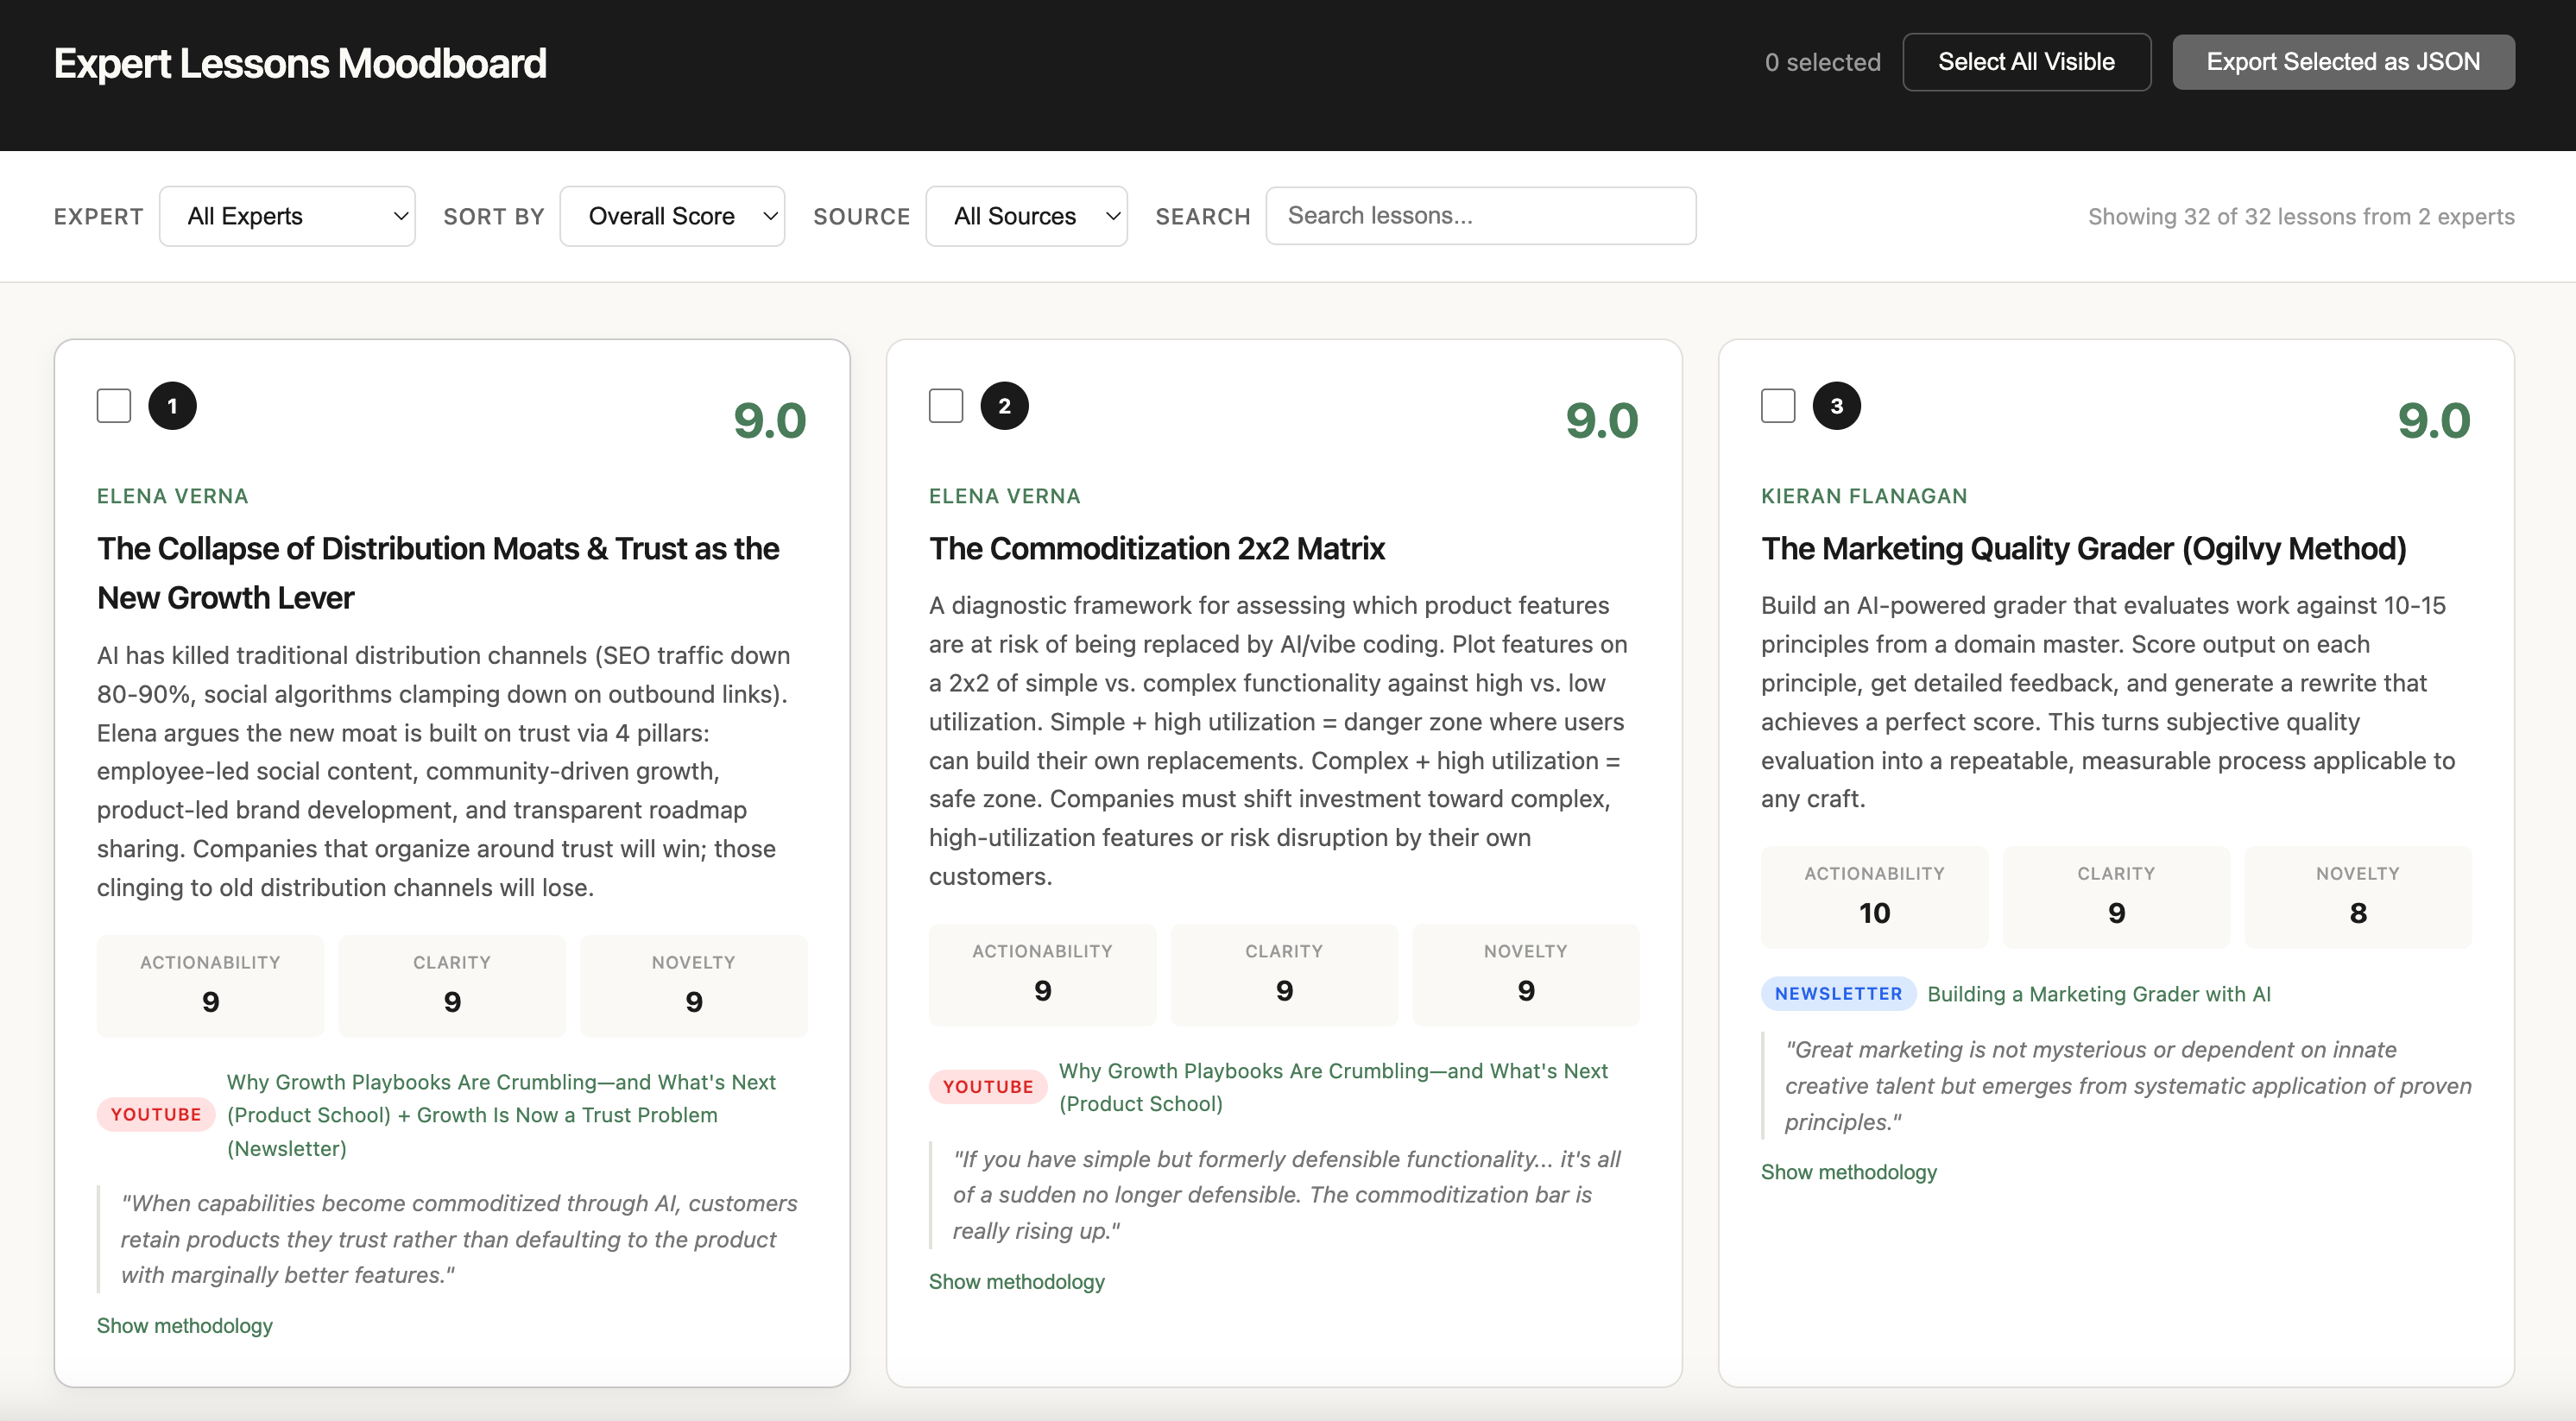The height and width of the screenshot is (1421, 2576).
Task: Show methodology for the Distribution Moats lesson
Action: pos(185,1325)
